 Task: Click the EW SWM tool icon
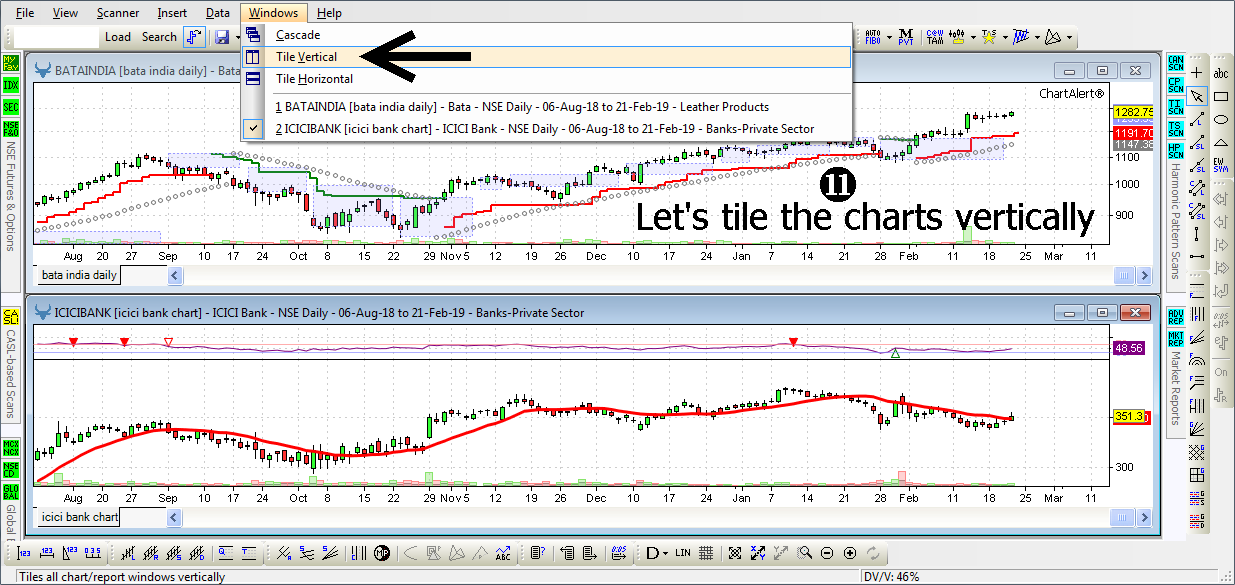(x=1221, y=165)
